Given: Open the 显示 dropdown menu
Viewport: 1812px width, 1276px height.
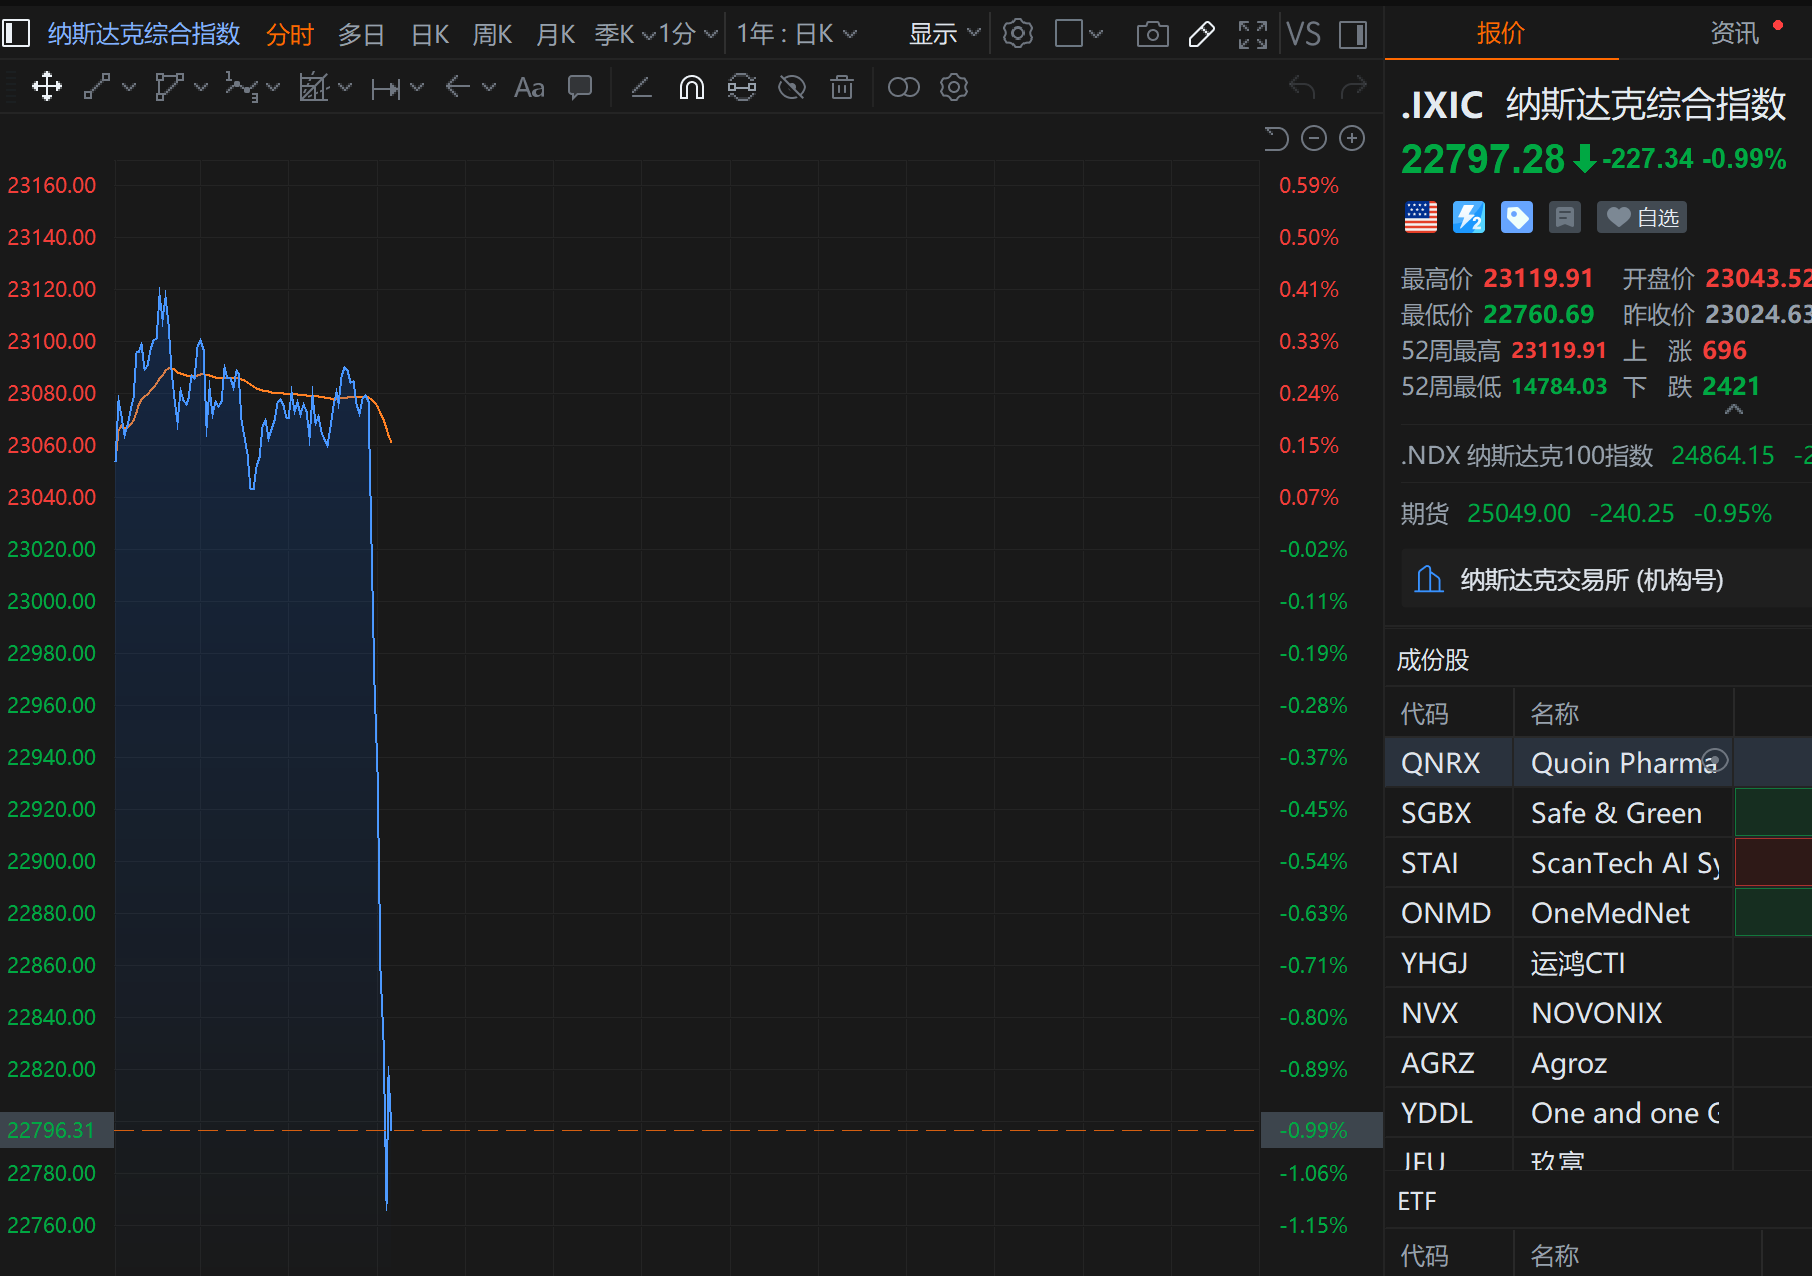Looking at the screenshot, I should 943,35.
